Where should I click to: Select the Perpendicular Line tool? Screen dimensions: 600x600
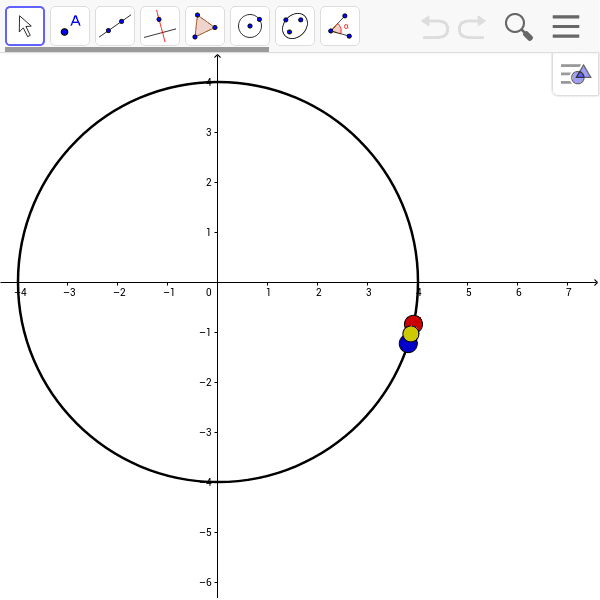pyautogui.click(x=160, y=26)
